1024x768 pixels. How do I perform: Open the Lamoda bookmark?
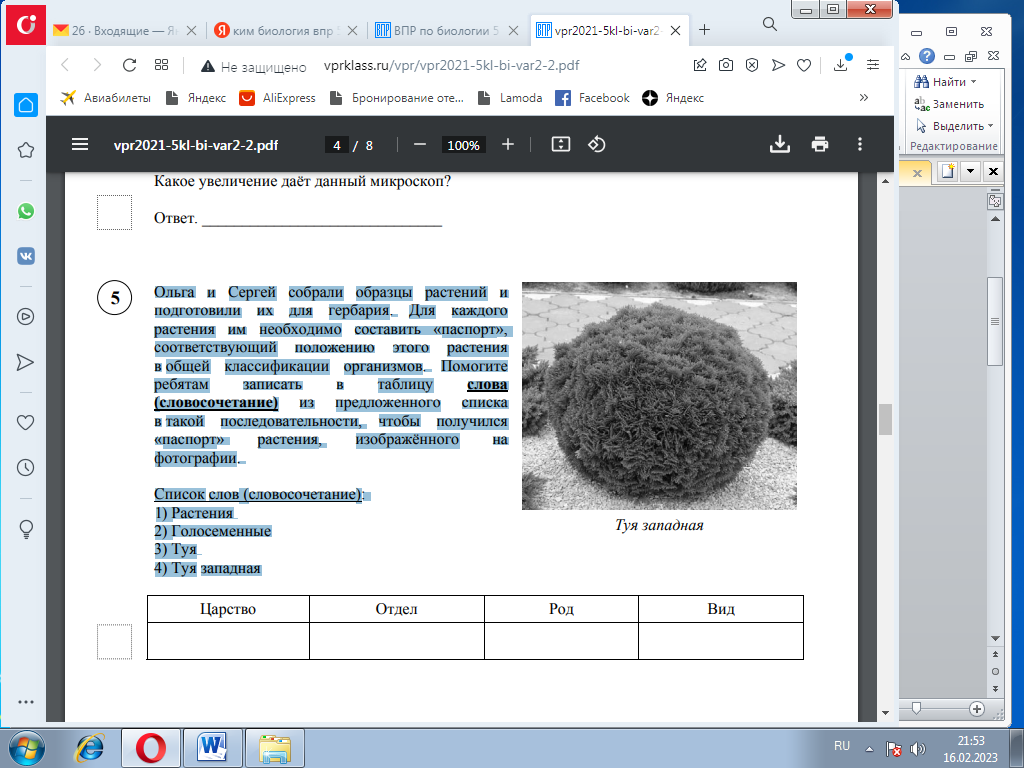pyautogui.click(x=510, y=98)
